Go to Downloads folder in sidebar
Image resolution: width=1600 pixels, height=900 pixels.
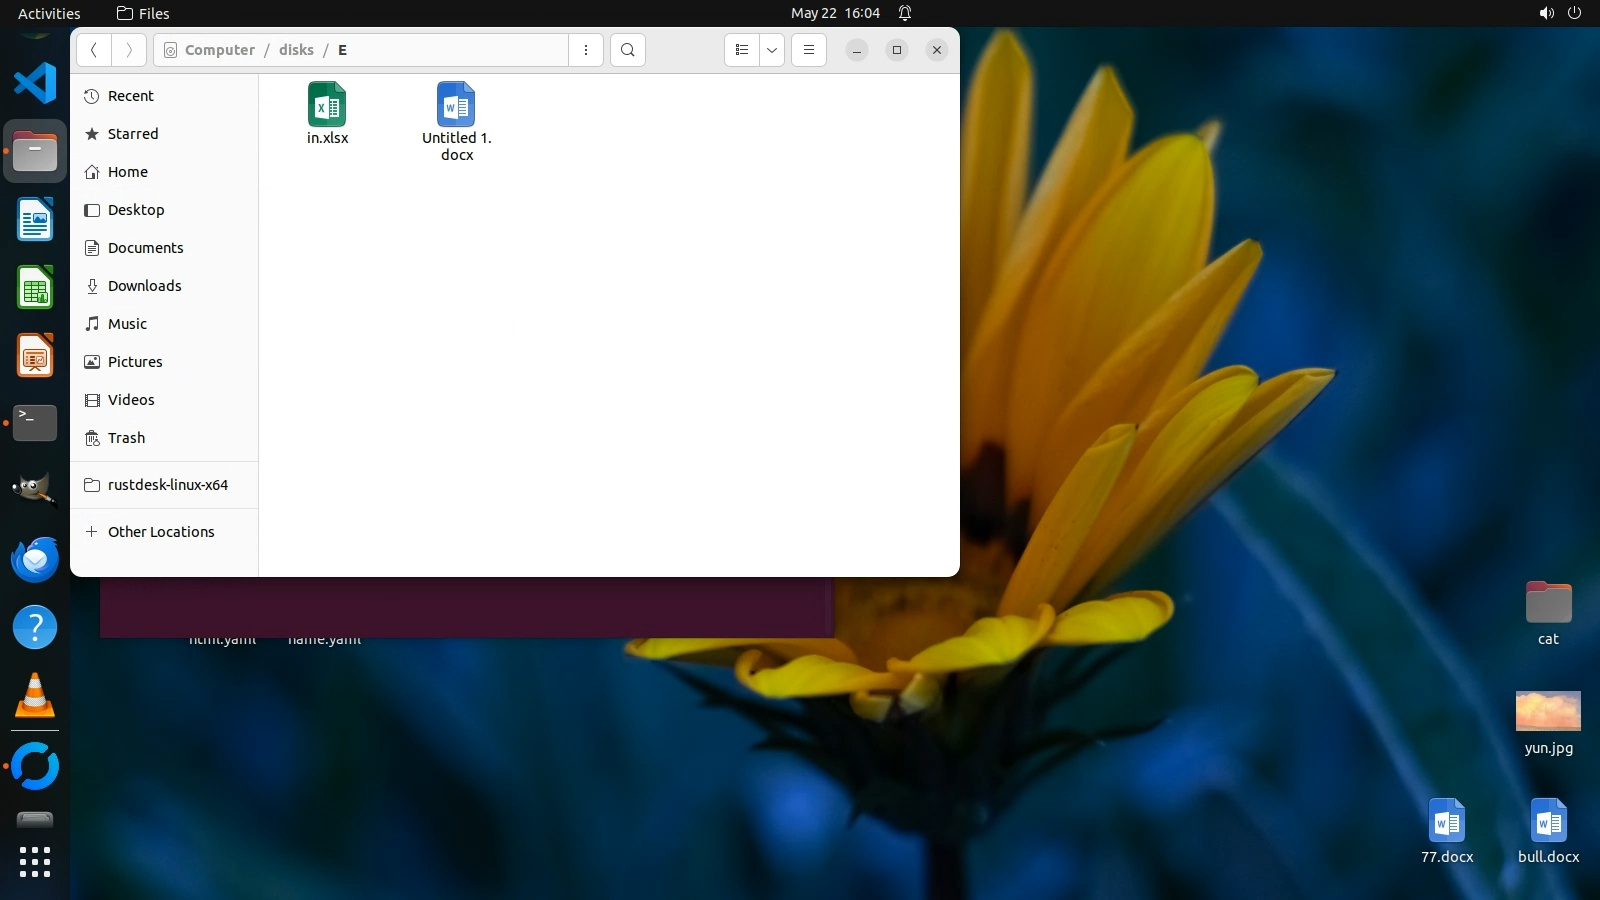tap(144, 286)
